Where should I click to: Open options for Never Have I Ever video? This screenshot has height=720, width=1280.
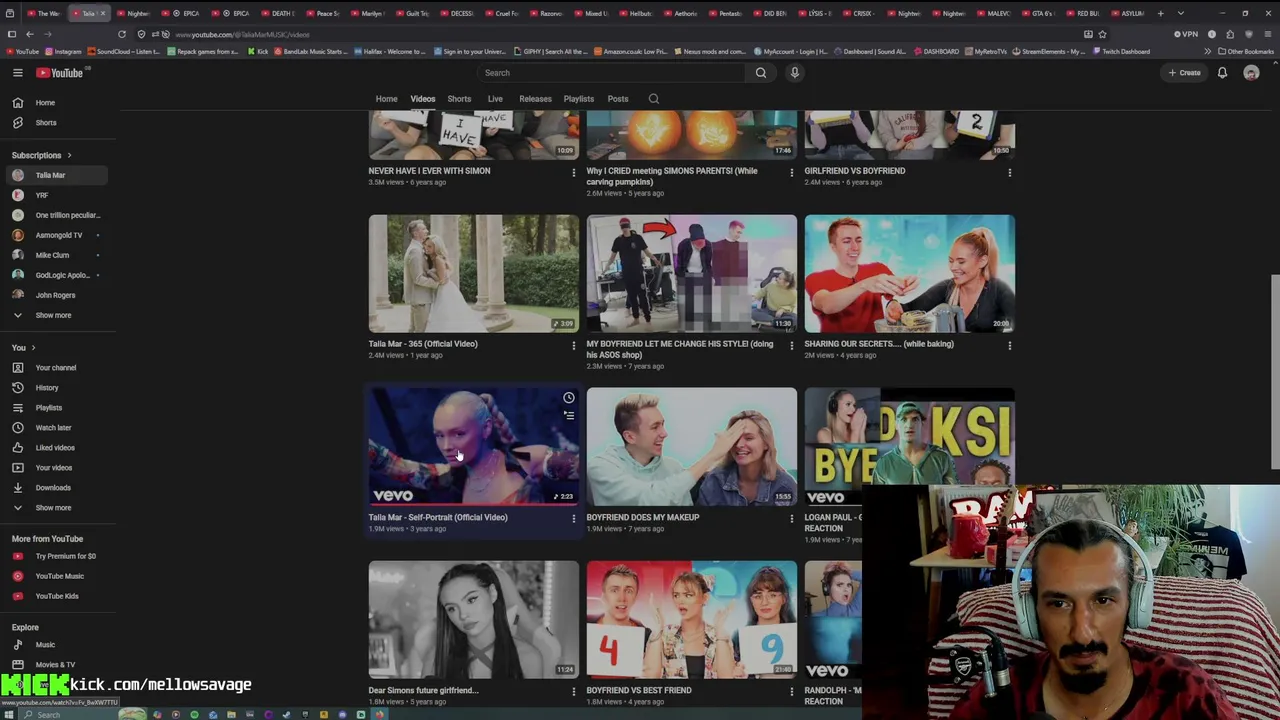tap(573, 173)
